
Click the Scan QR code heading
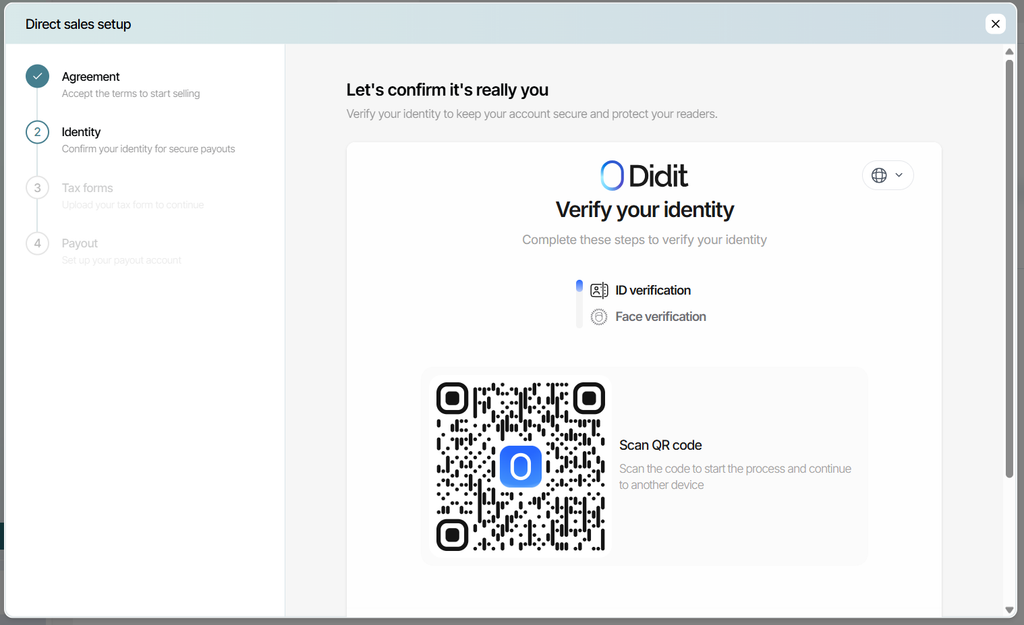pyautogui.click(x=660, y=445)
